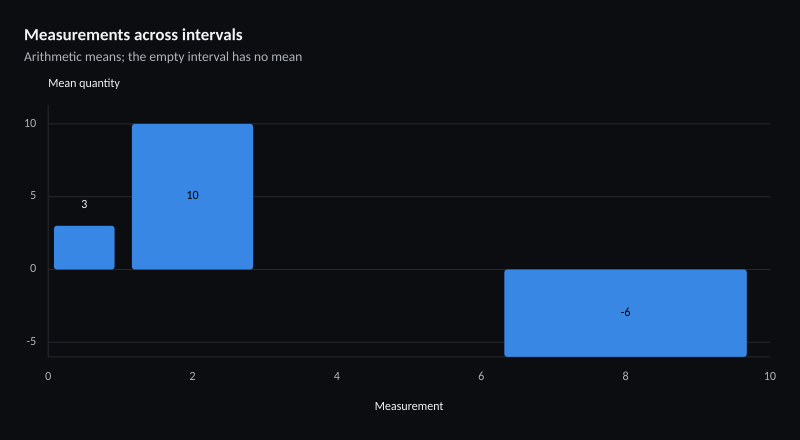Click the x-axis tick label 8
The width and height of the screenshot is (800, 440).
coord(626,377)
